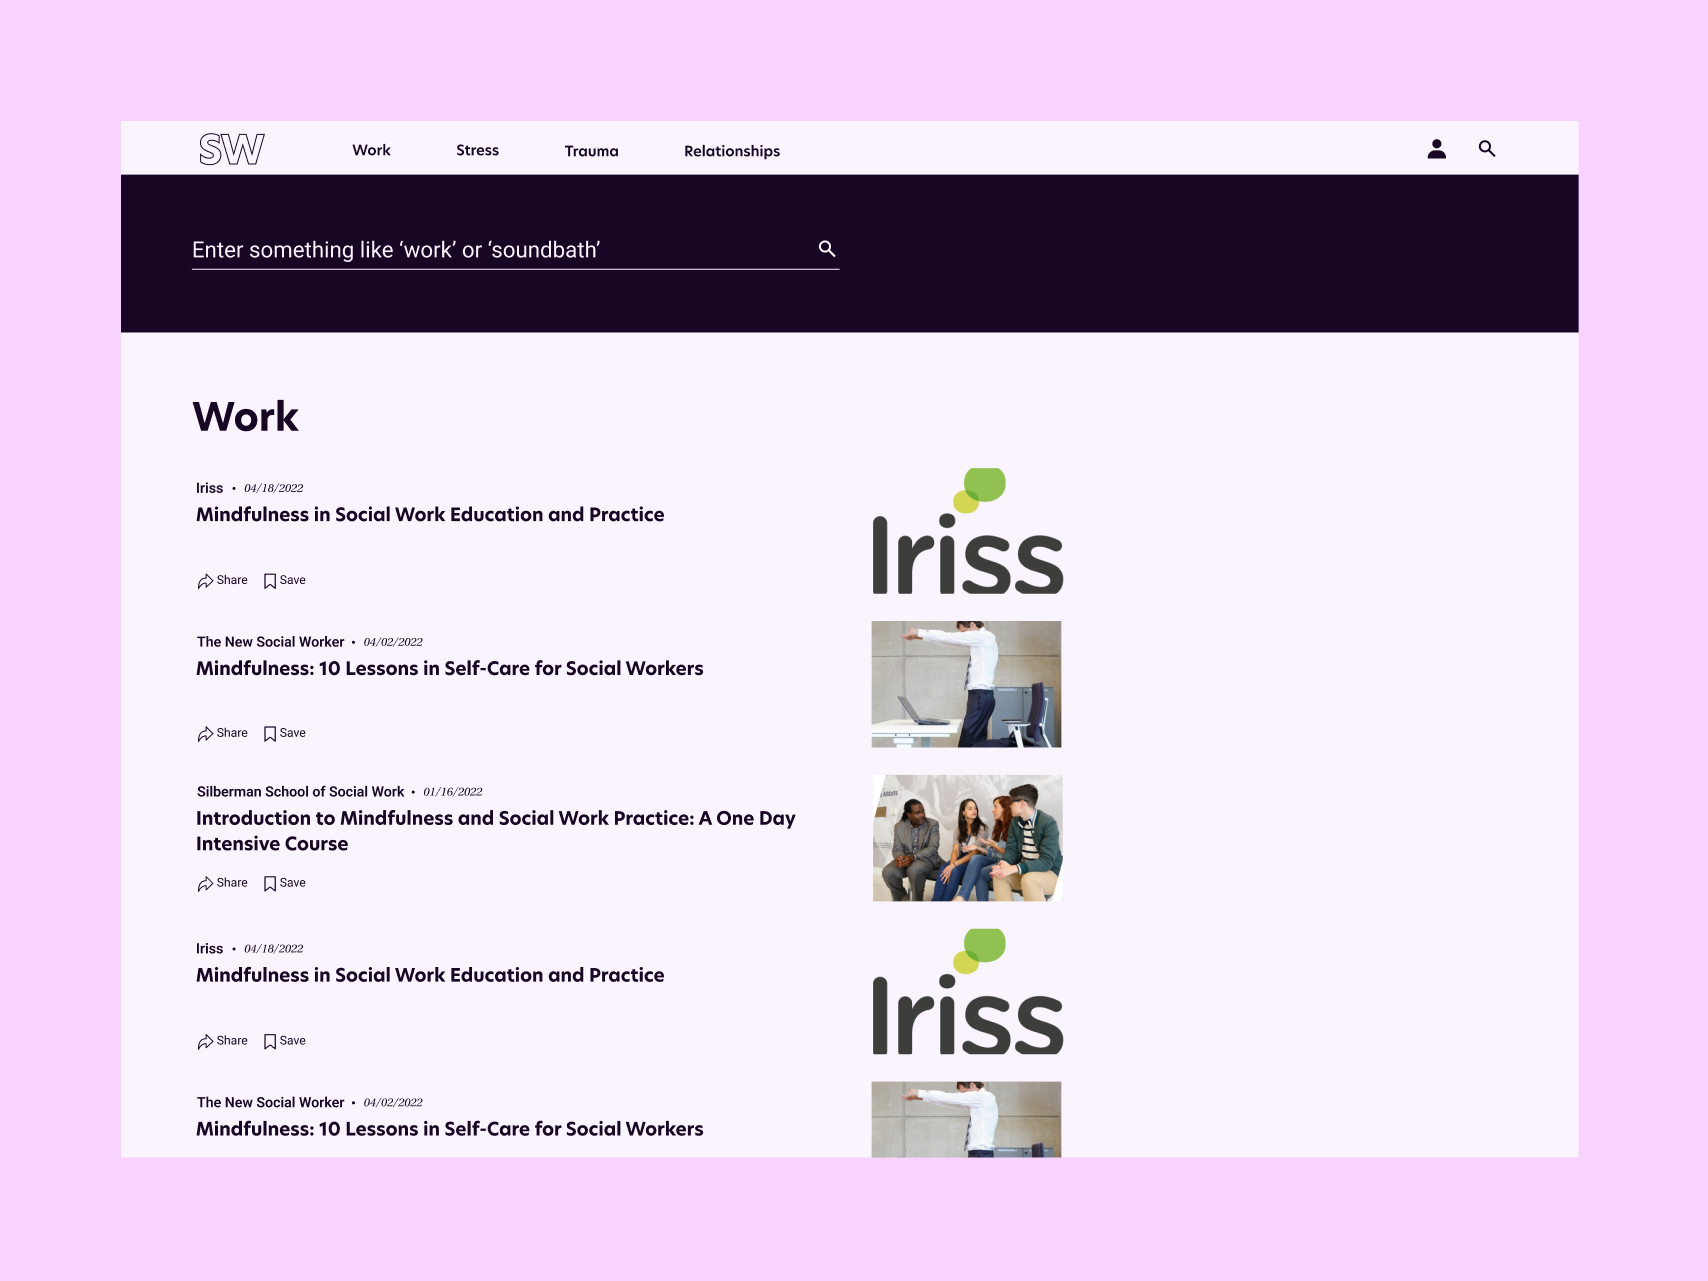Image resolution: width=1708 pixels, height=1281 pixels.
Task: Focus the 'Enter something like work or soundbath' search field
Action: [515, 250]
